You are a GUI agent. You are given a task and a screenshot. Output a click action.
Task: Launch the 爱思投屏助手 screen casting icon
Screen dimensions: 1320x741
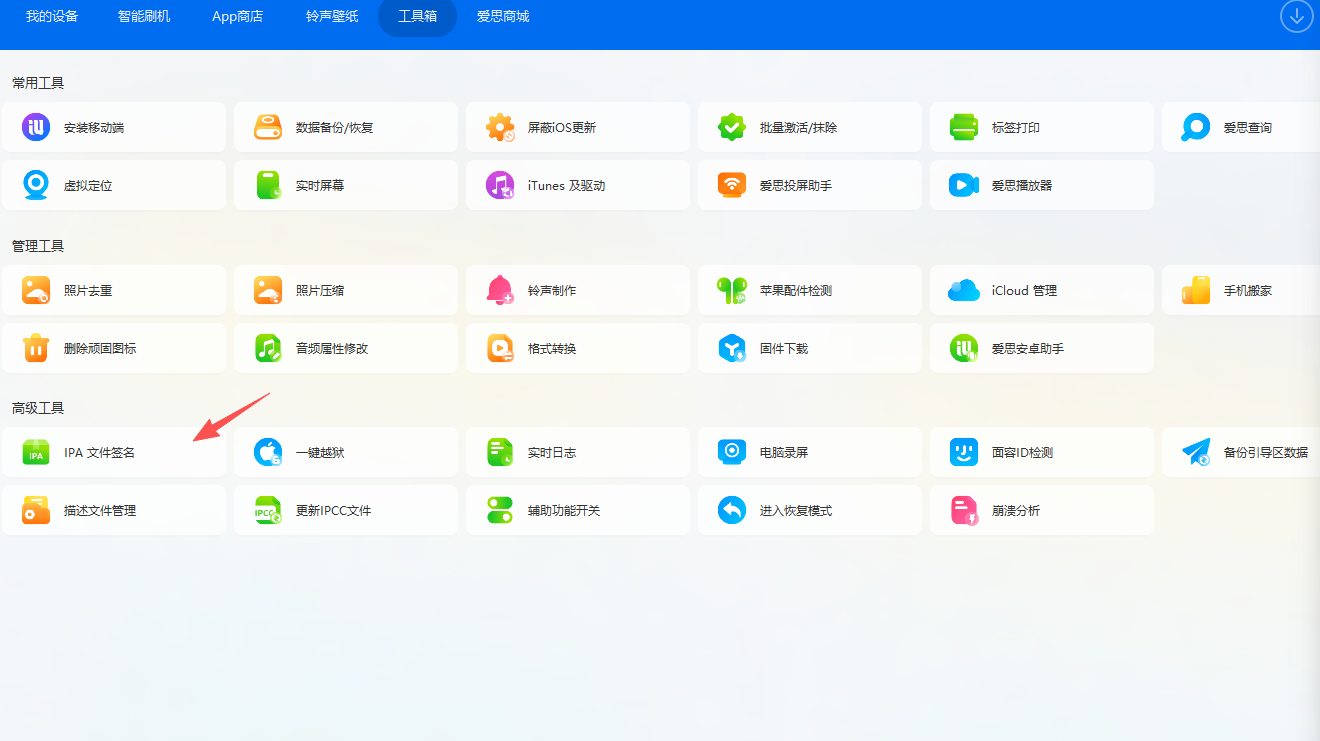[x=732, y=186]
